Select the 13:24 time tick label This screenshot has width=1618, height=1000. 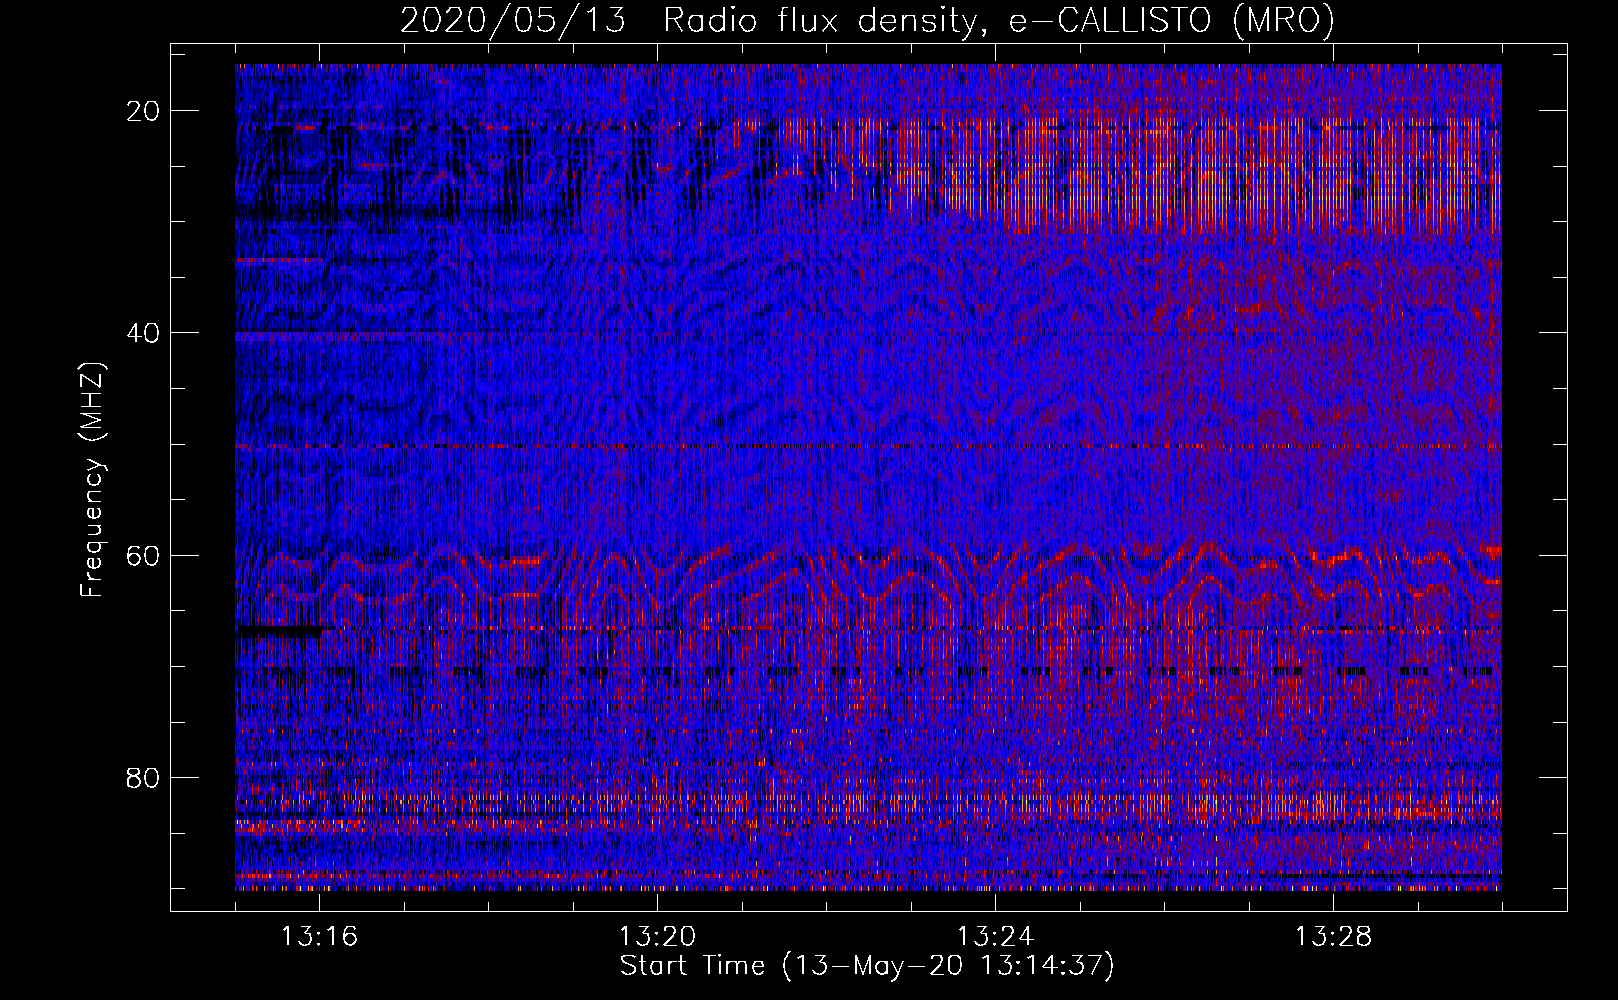point(995,937)
